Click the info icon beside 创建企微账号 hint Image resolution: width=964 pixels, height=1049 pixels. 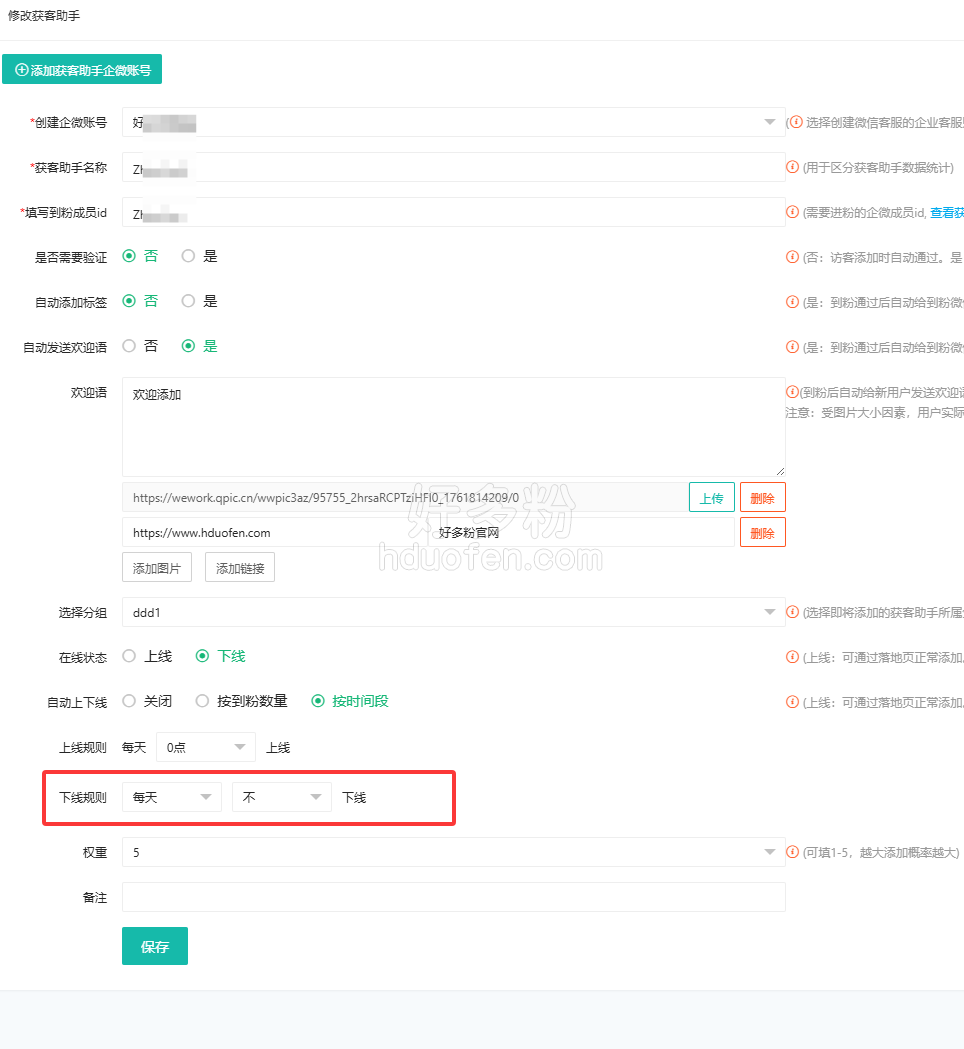click(796, 122)
